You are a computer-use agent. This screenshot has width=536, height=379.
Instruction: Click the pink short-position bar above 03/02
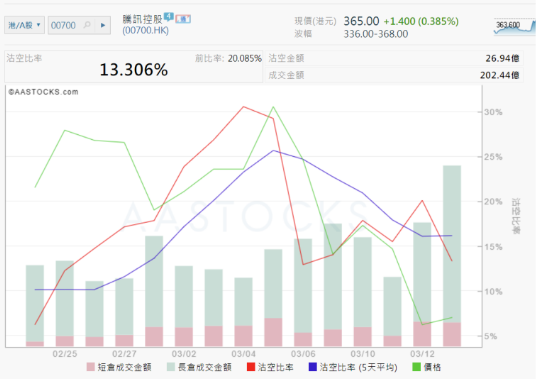click(x=184, y=337)
